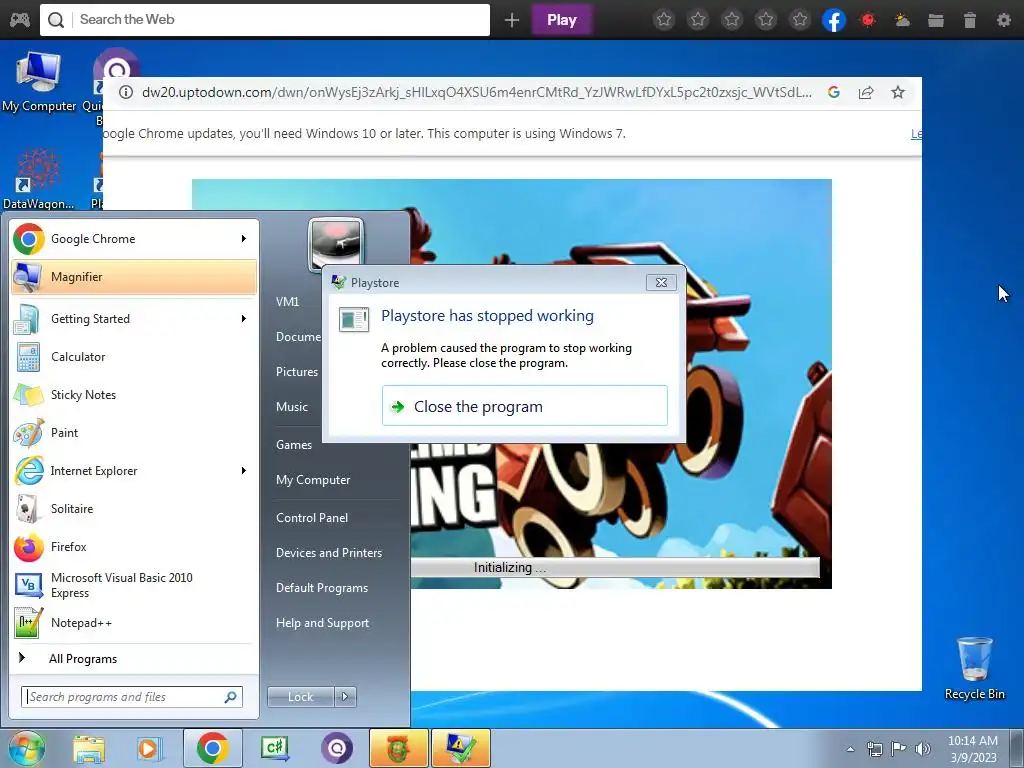The width and height of the screenshot is (1024, 768).
Task: Click the Lock button in Start menu
Action: (300, 697)
